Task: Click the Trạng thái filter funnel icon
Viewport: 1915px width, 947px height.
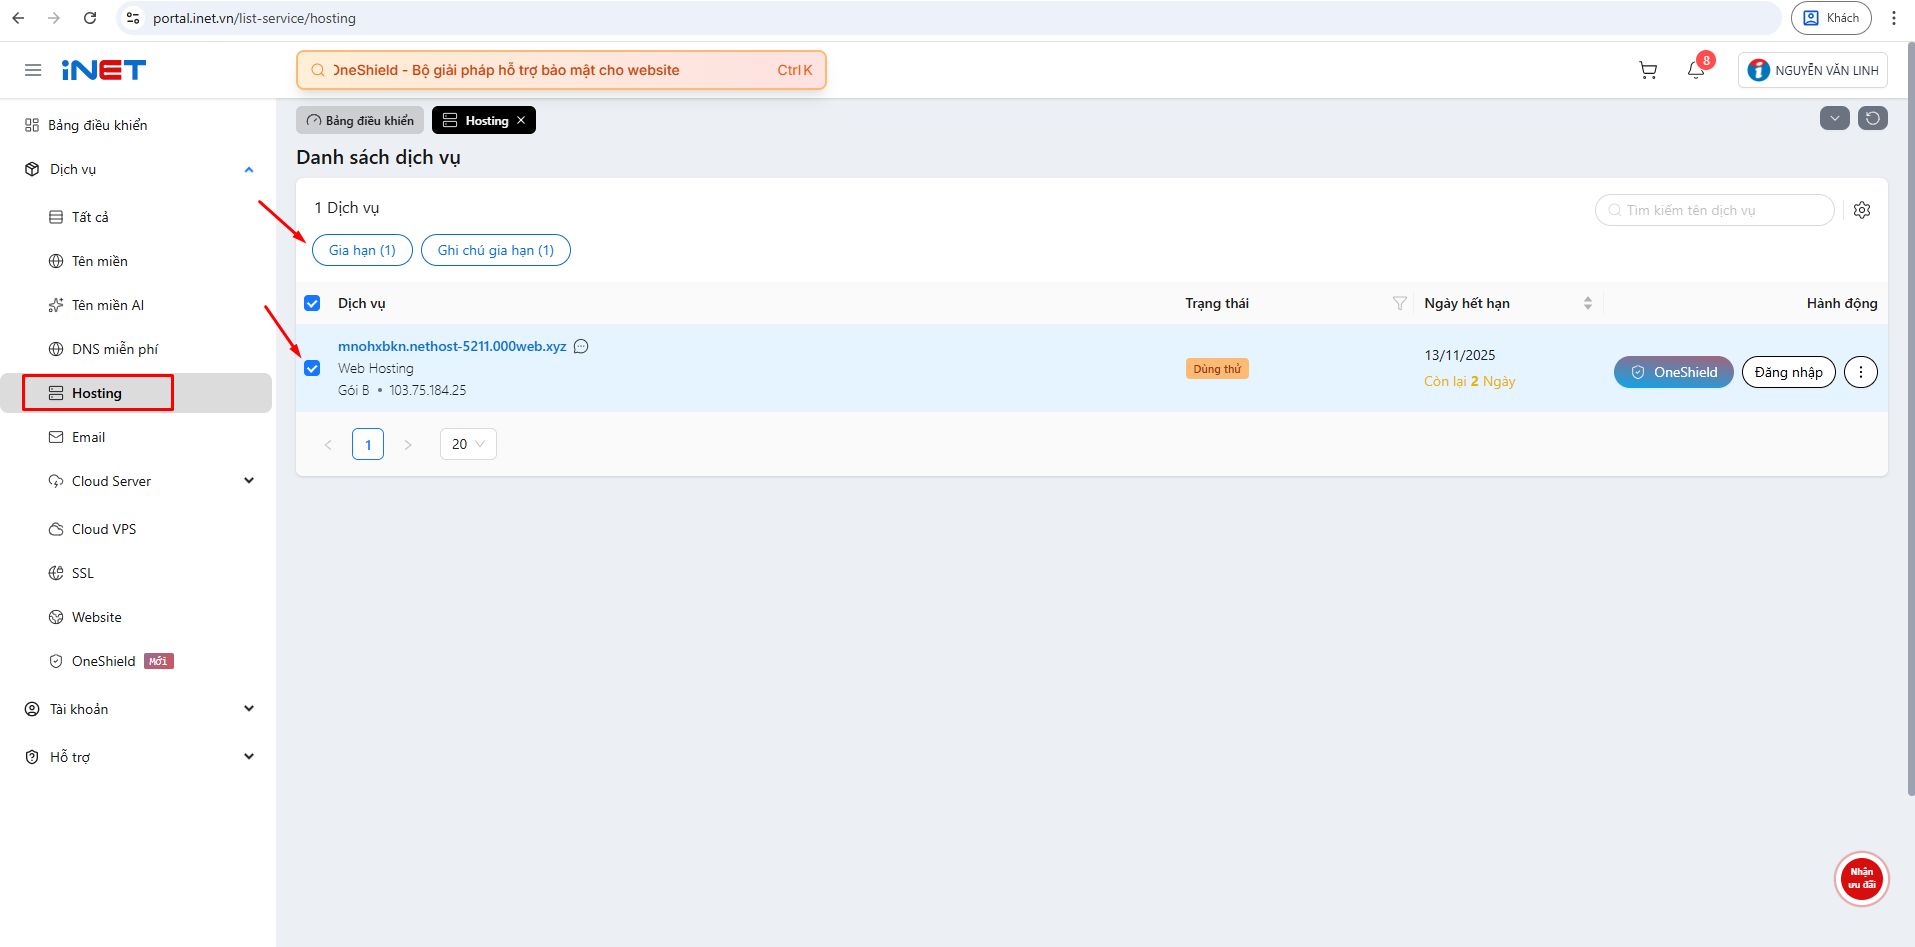Action: pyautogui.click(x=1400, y=303)
